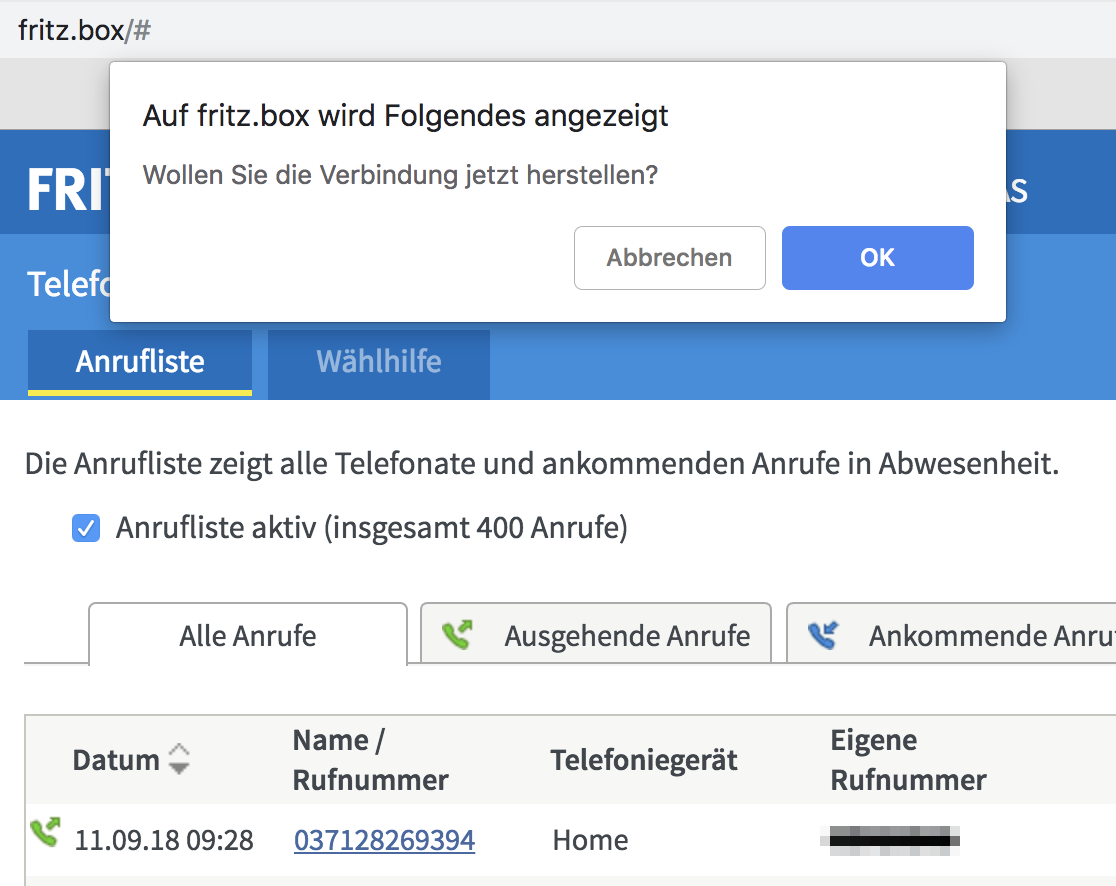Viewport: 1116px width, 886px height.
Task: Click Abbrechen in the dialog
Action: 669,258
